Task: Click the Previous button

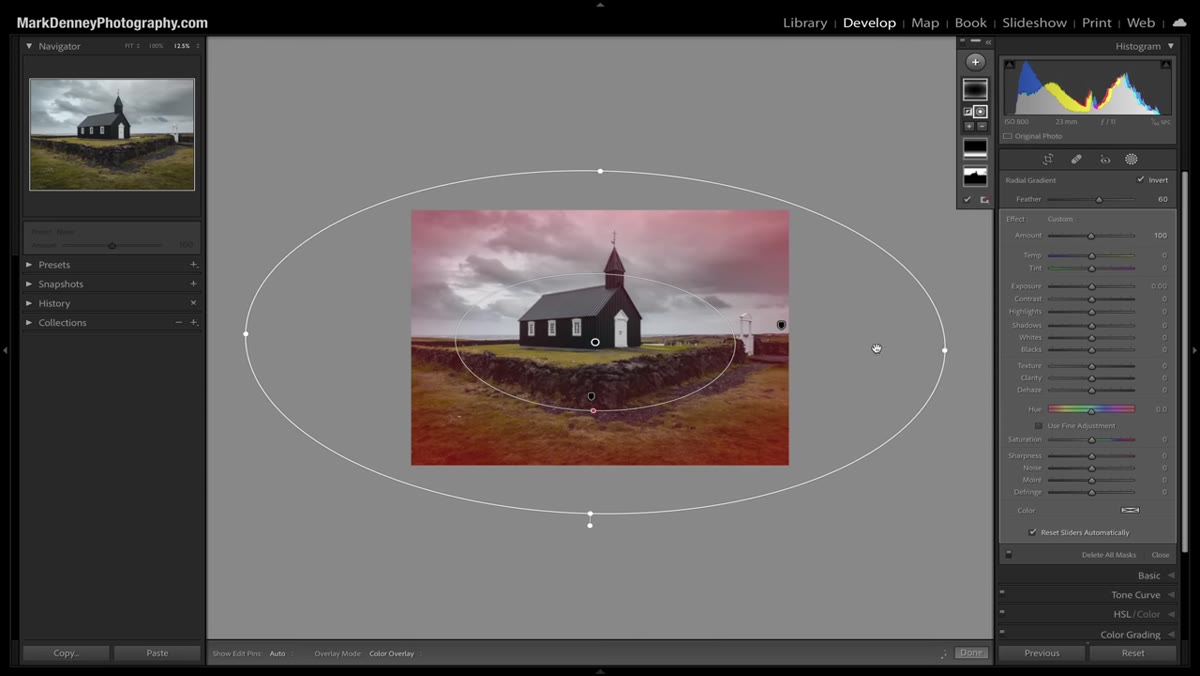Action: [1041, 653]
